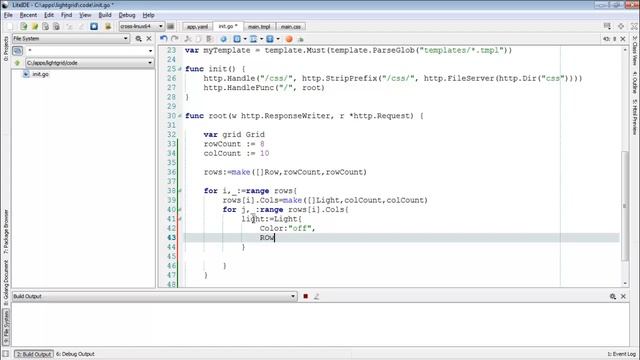Close the File System side panel

[x=149, y=38]
